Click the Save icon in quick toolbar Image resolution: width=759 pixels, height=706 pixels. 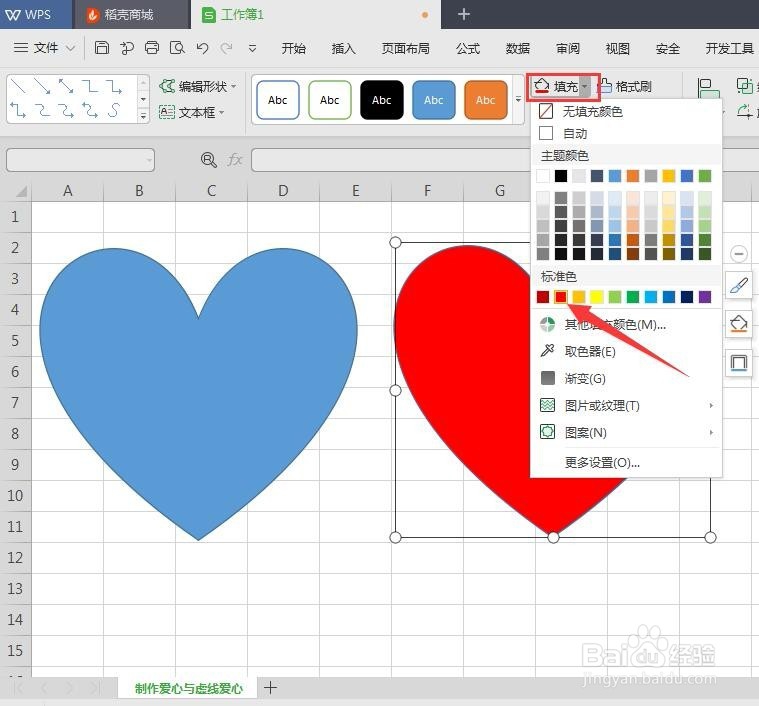click(x=102, y=47)
